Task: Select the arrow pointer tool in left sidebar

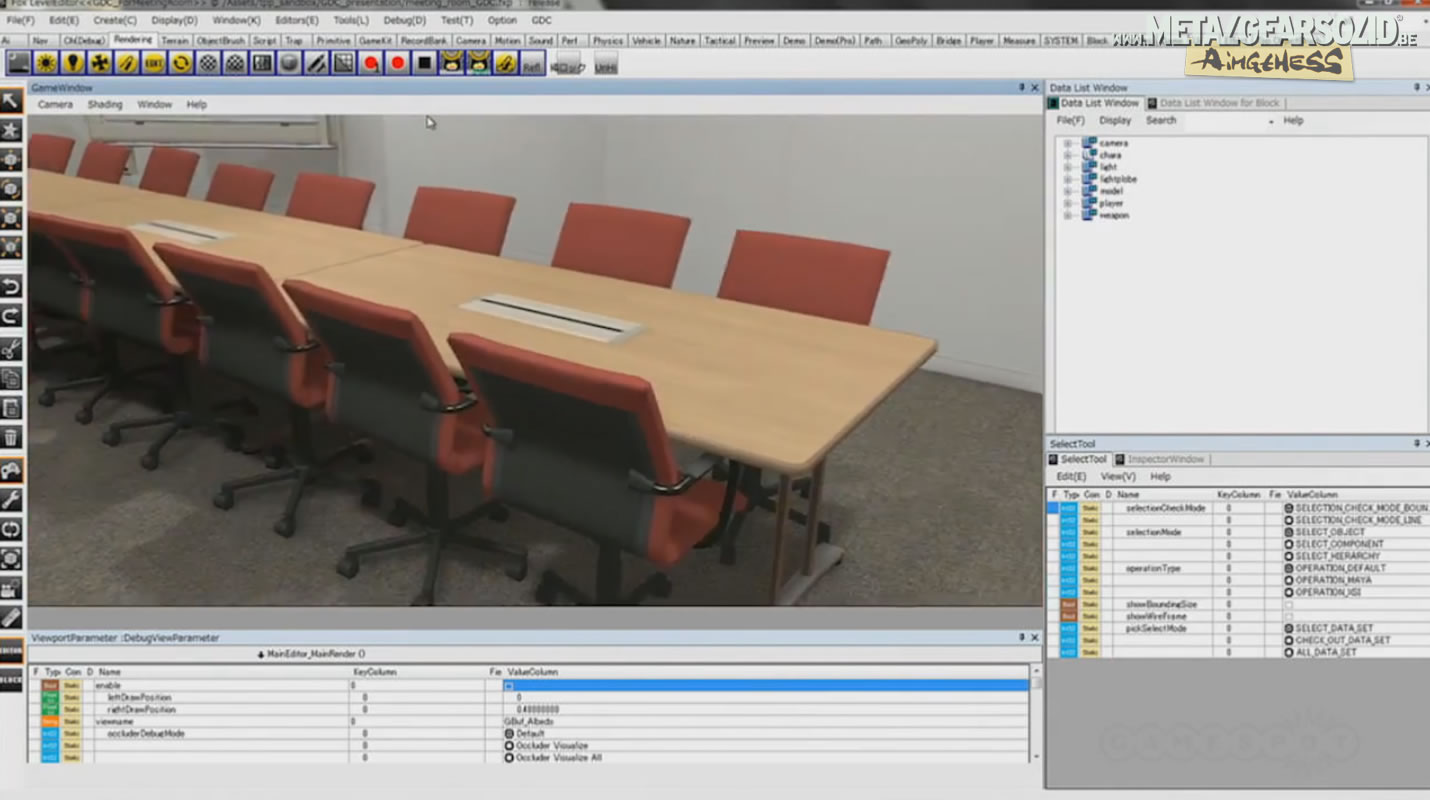Action: click(11, 100)
